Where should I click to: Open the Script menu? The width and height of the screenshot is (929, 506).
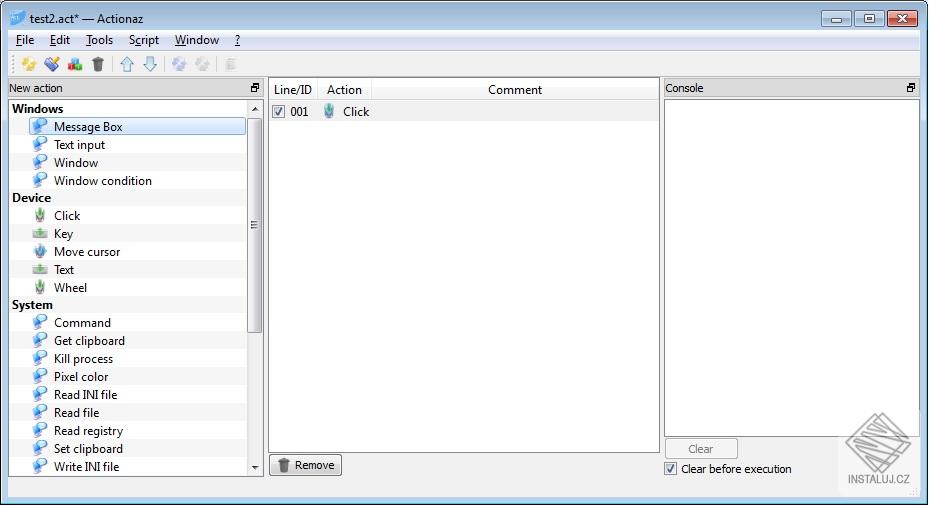144,40
